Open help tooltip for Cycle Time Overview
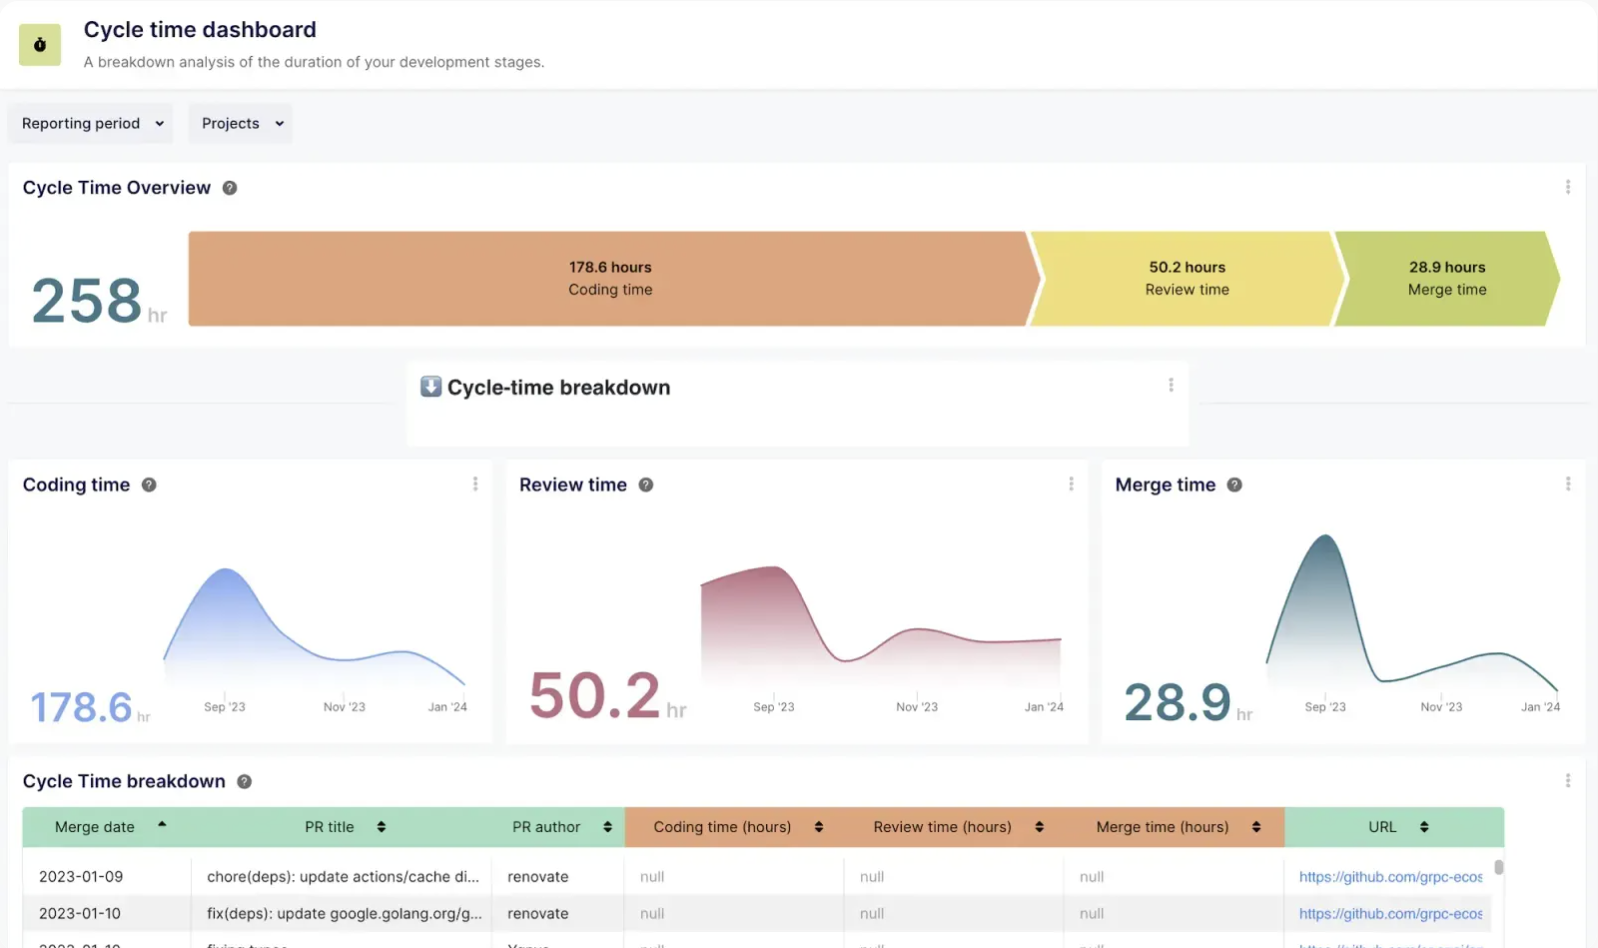 [230, 188]
